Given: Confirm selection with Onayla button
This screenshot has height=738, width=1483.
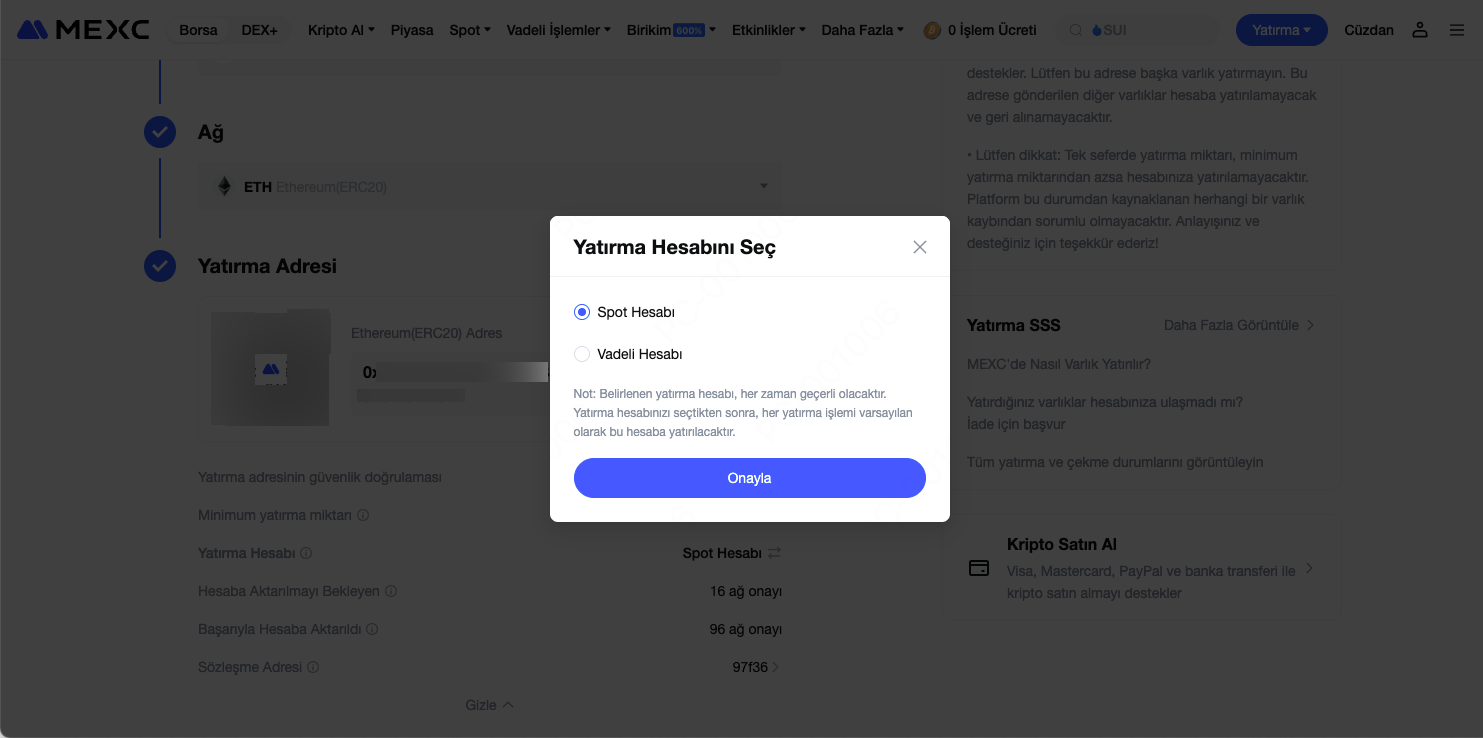Looking at the screenshot, I should coord(750,478).
